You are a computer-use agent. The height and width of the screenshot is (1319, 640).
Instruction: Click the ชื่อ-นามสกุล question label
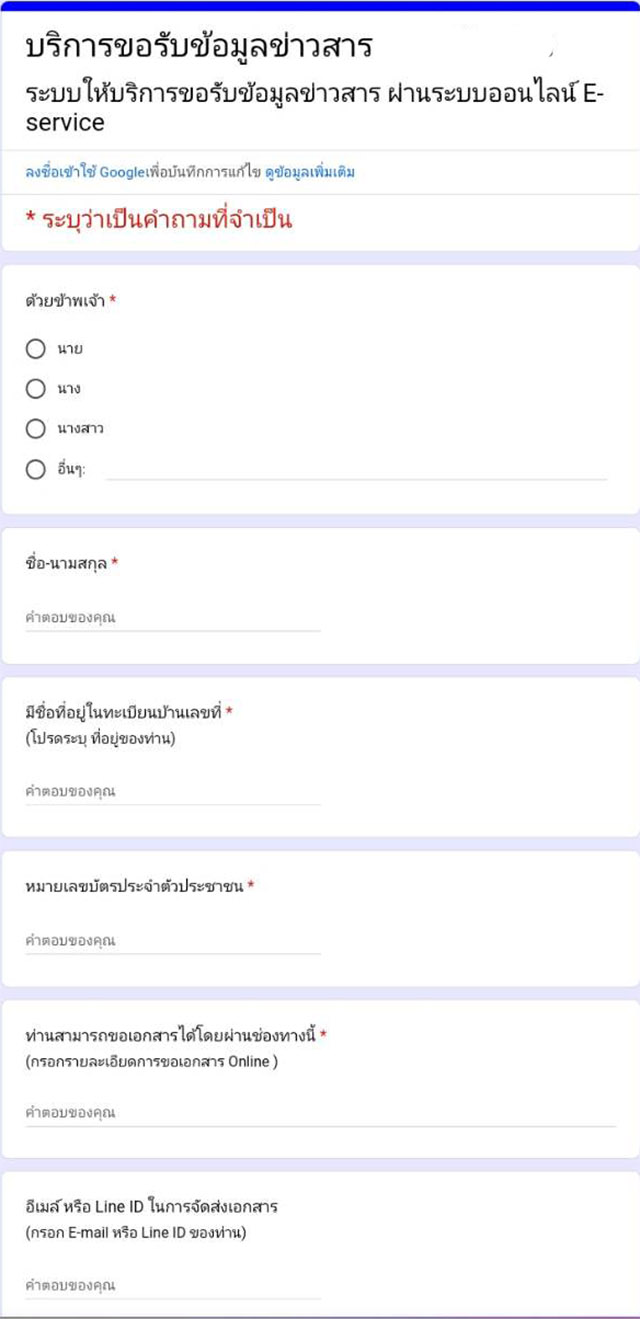click(x=67, y=564)
